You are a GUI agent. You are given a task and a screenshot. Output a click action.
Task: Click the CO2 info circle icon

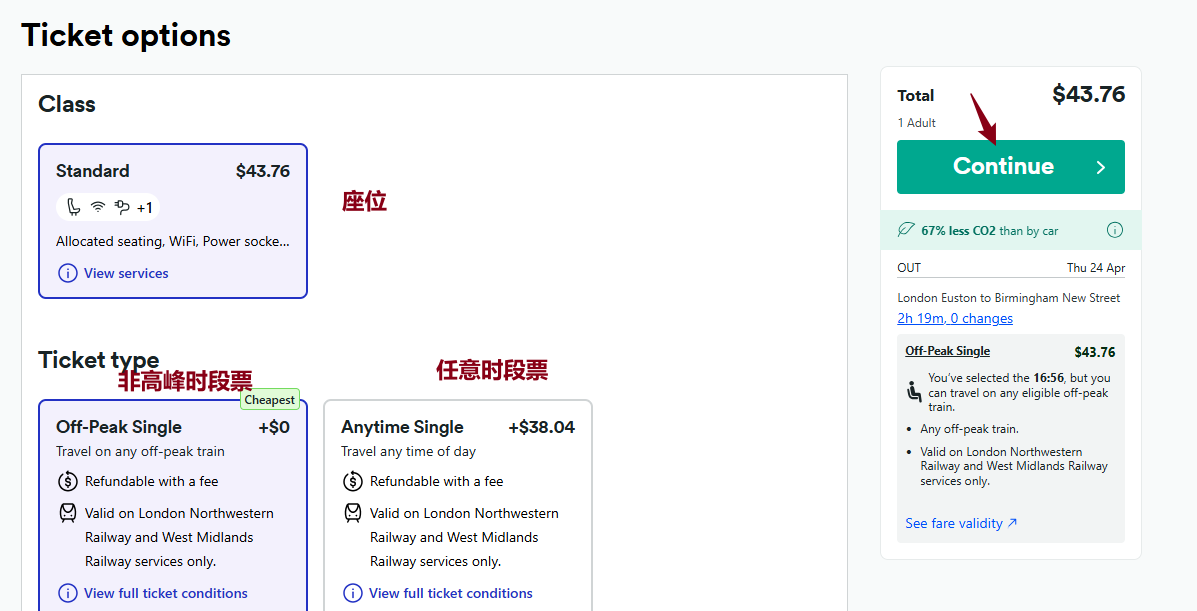[x=1114, y=230]
